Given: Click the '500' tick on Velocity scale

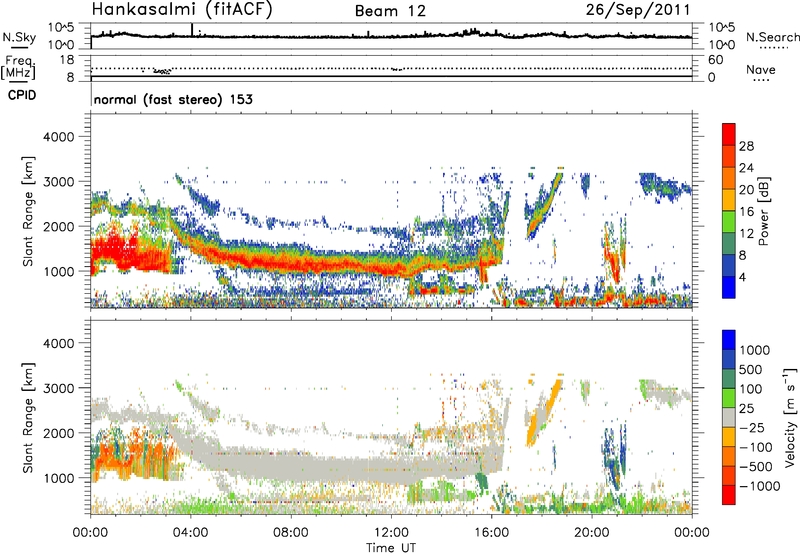Looking at the screenshot, I should pos(751,370).
